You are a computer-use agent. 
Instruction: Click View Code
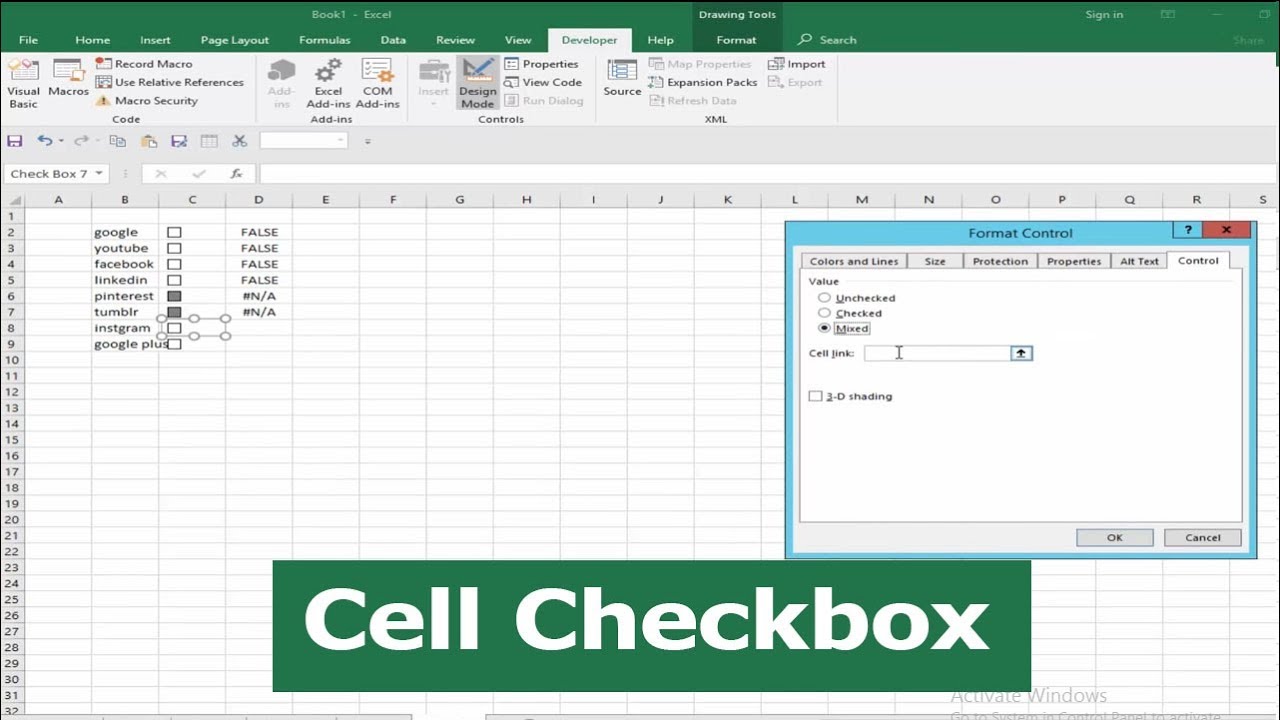pos(543,82)
